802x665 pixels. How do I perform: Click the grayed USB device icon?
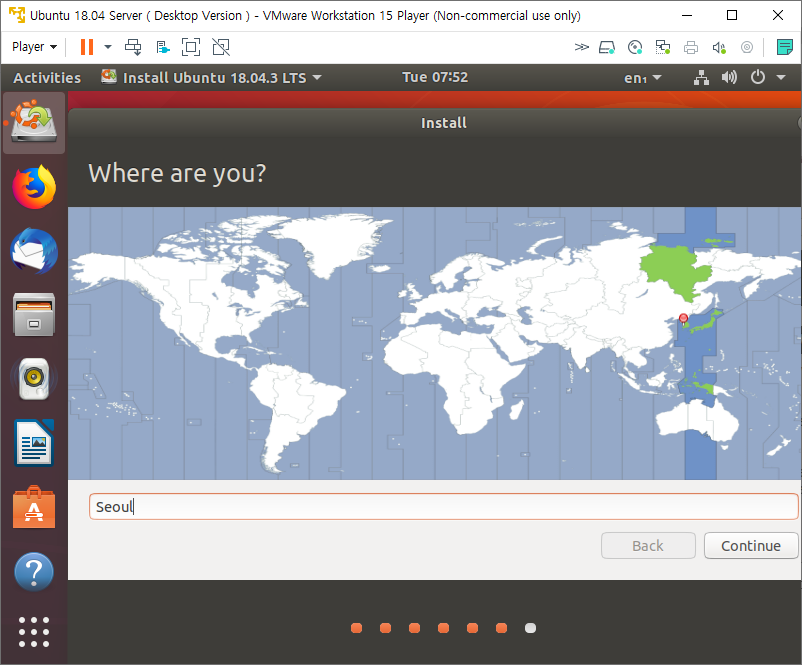pyautogui.click(x=747, y=48)
